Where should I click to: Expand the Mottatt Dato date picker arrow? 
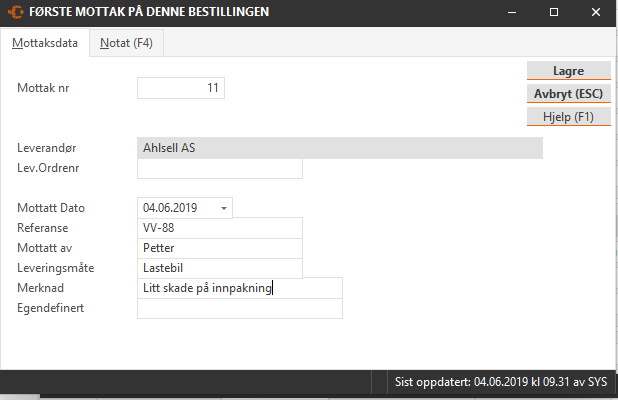(224, 208)
